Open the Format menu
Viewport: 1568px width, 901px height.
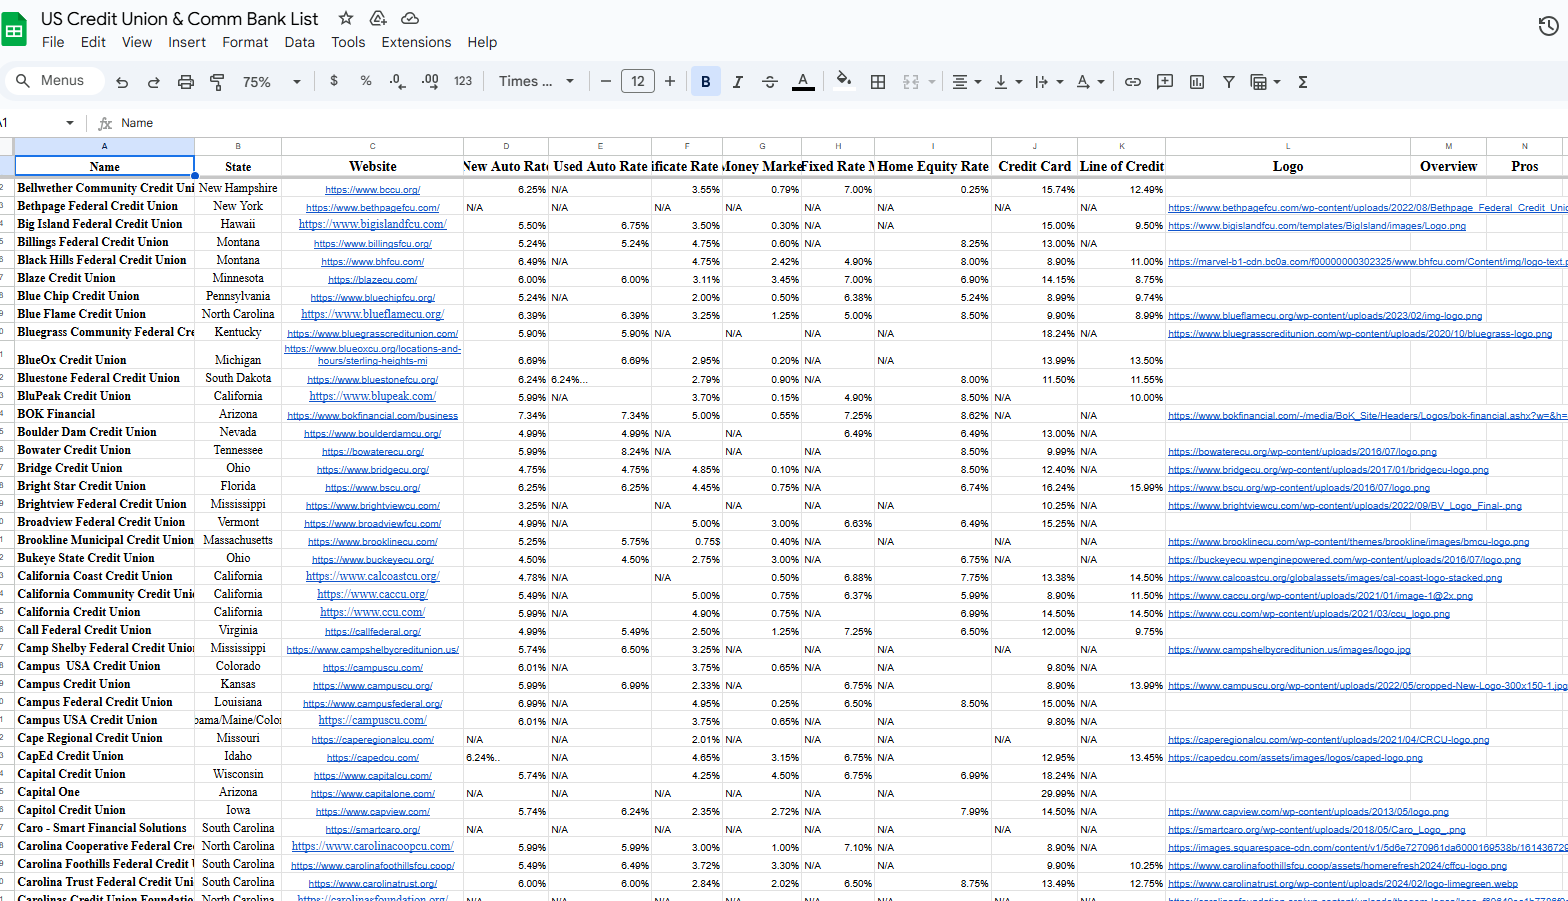pos(245,42)
